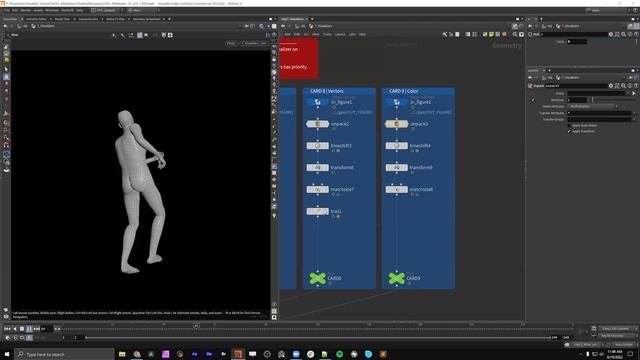Open the unpack3 parameter gear menu

[611, 86]
